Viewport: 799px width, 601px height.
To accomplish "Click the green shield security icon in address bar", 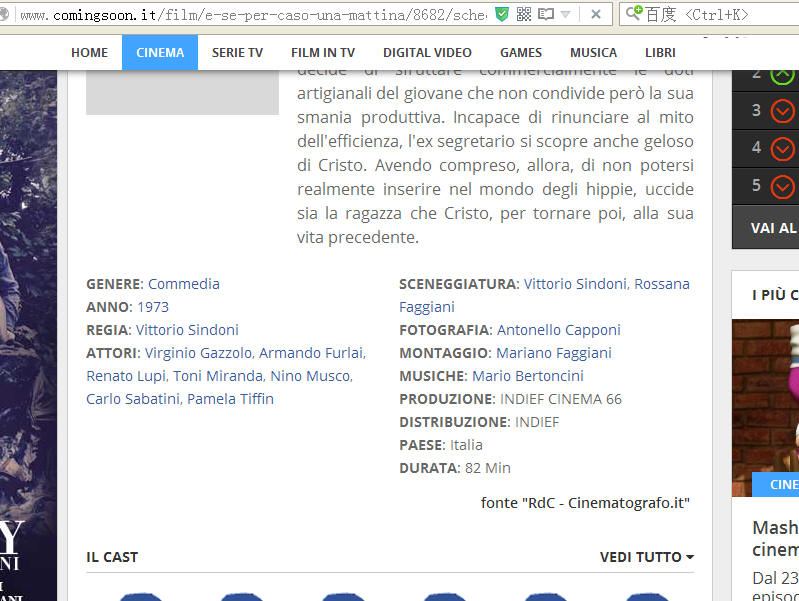I will [501, 15].
